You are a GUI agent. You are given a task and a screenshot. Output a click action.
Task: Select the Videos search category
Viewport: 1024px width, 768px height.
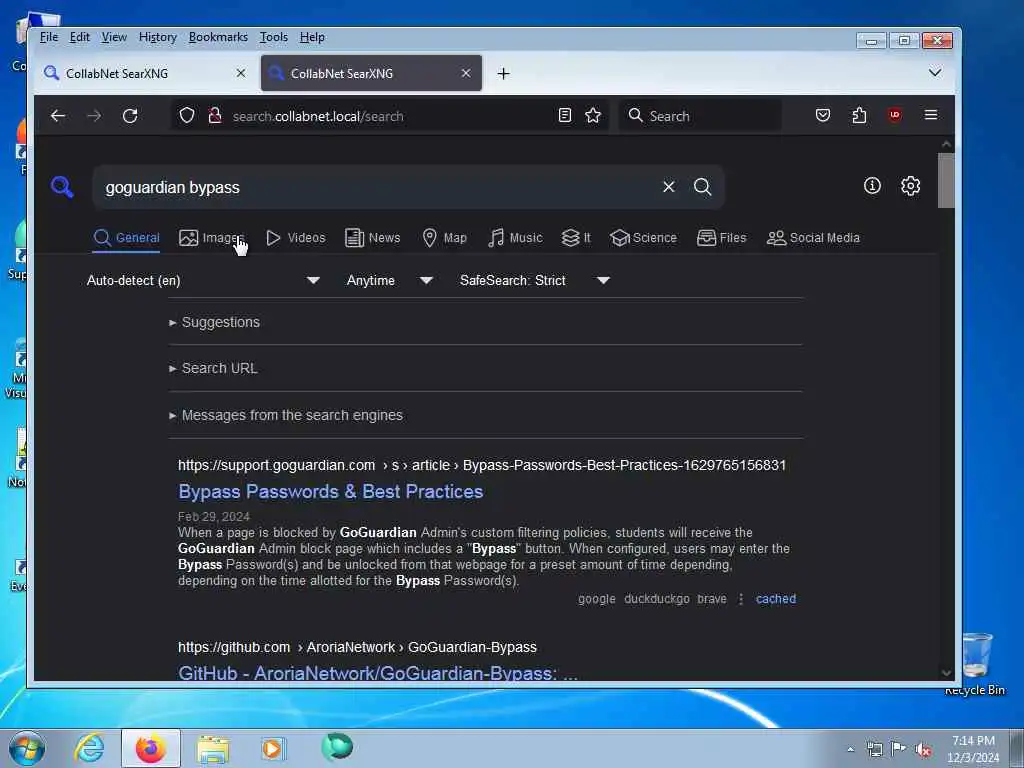(295, 238)
